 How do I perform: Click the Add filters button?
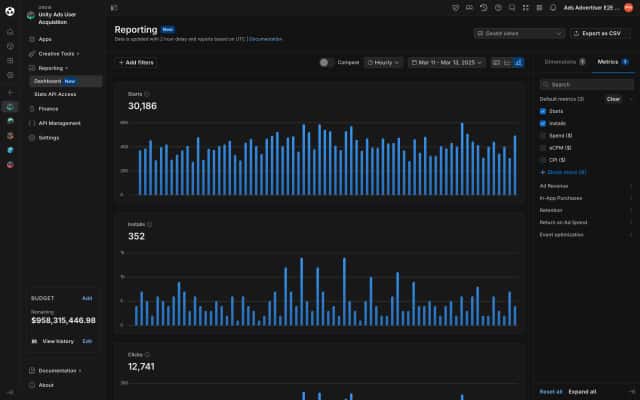coord(136,62)
